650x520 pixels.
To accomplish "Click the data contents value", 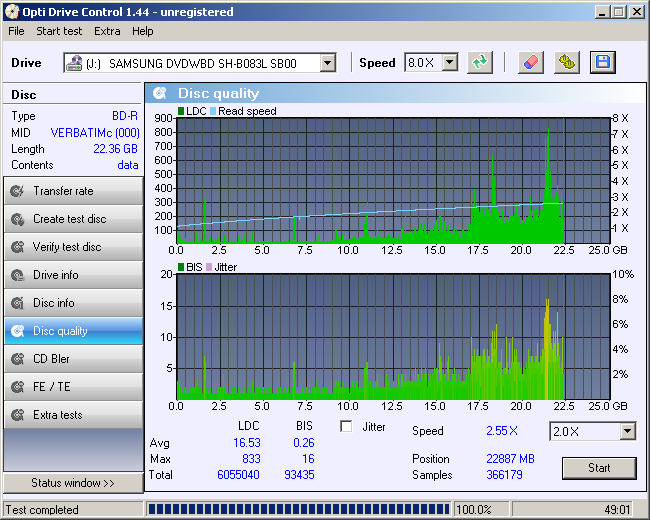I will (x=128, y=165).
